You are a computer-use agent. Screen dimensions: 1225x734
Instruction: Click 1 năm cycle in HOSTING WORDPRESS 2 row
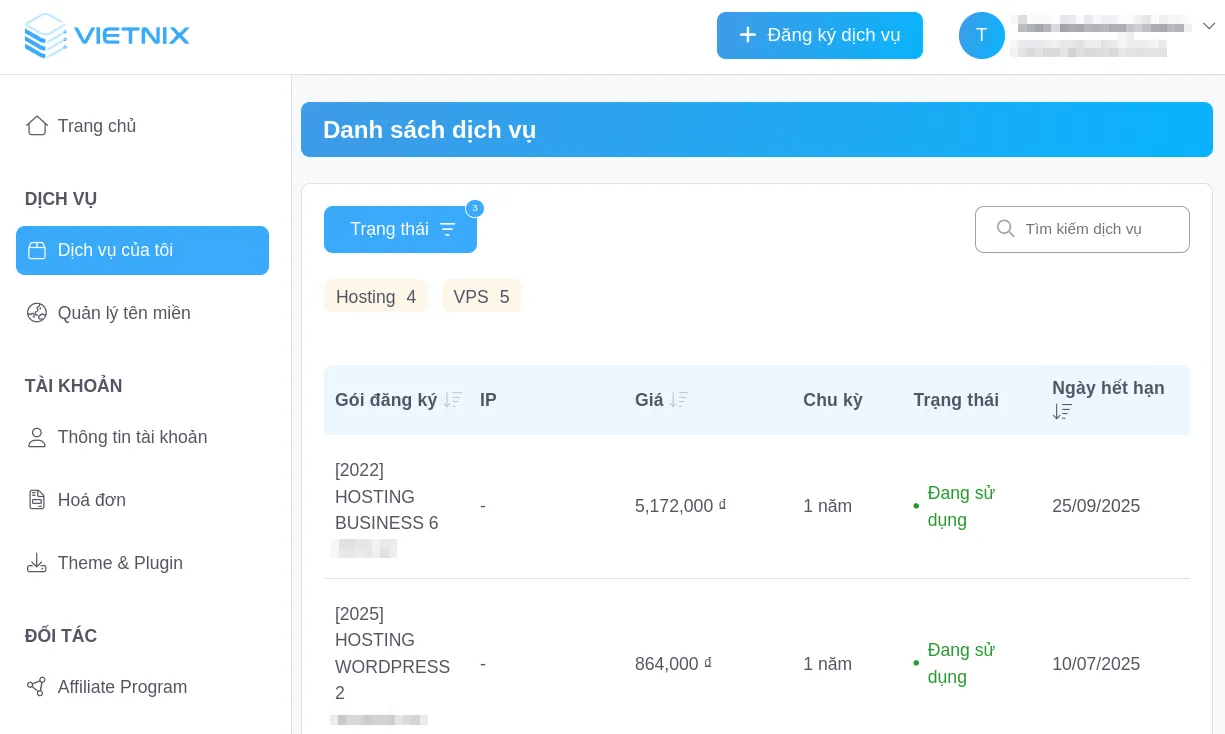(x=828, y=664)
